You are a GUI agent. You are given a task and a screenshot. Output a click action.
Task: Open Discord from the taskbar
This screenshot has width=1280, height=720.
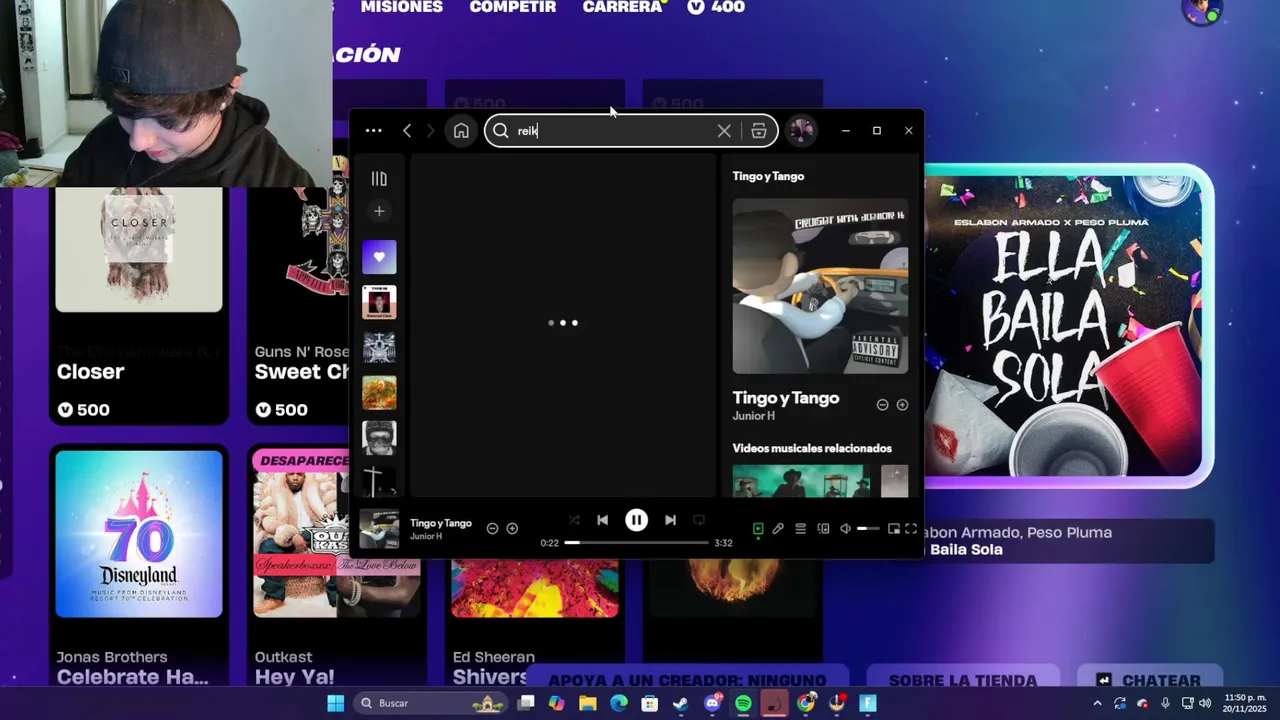(x=712, y=703)
